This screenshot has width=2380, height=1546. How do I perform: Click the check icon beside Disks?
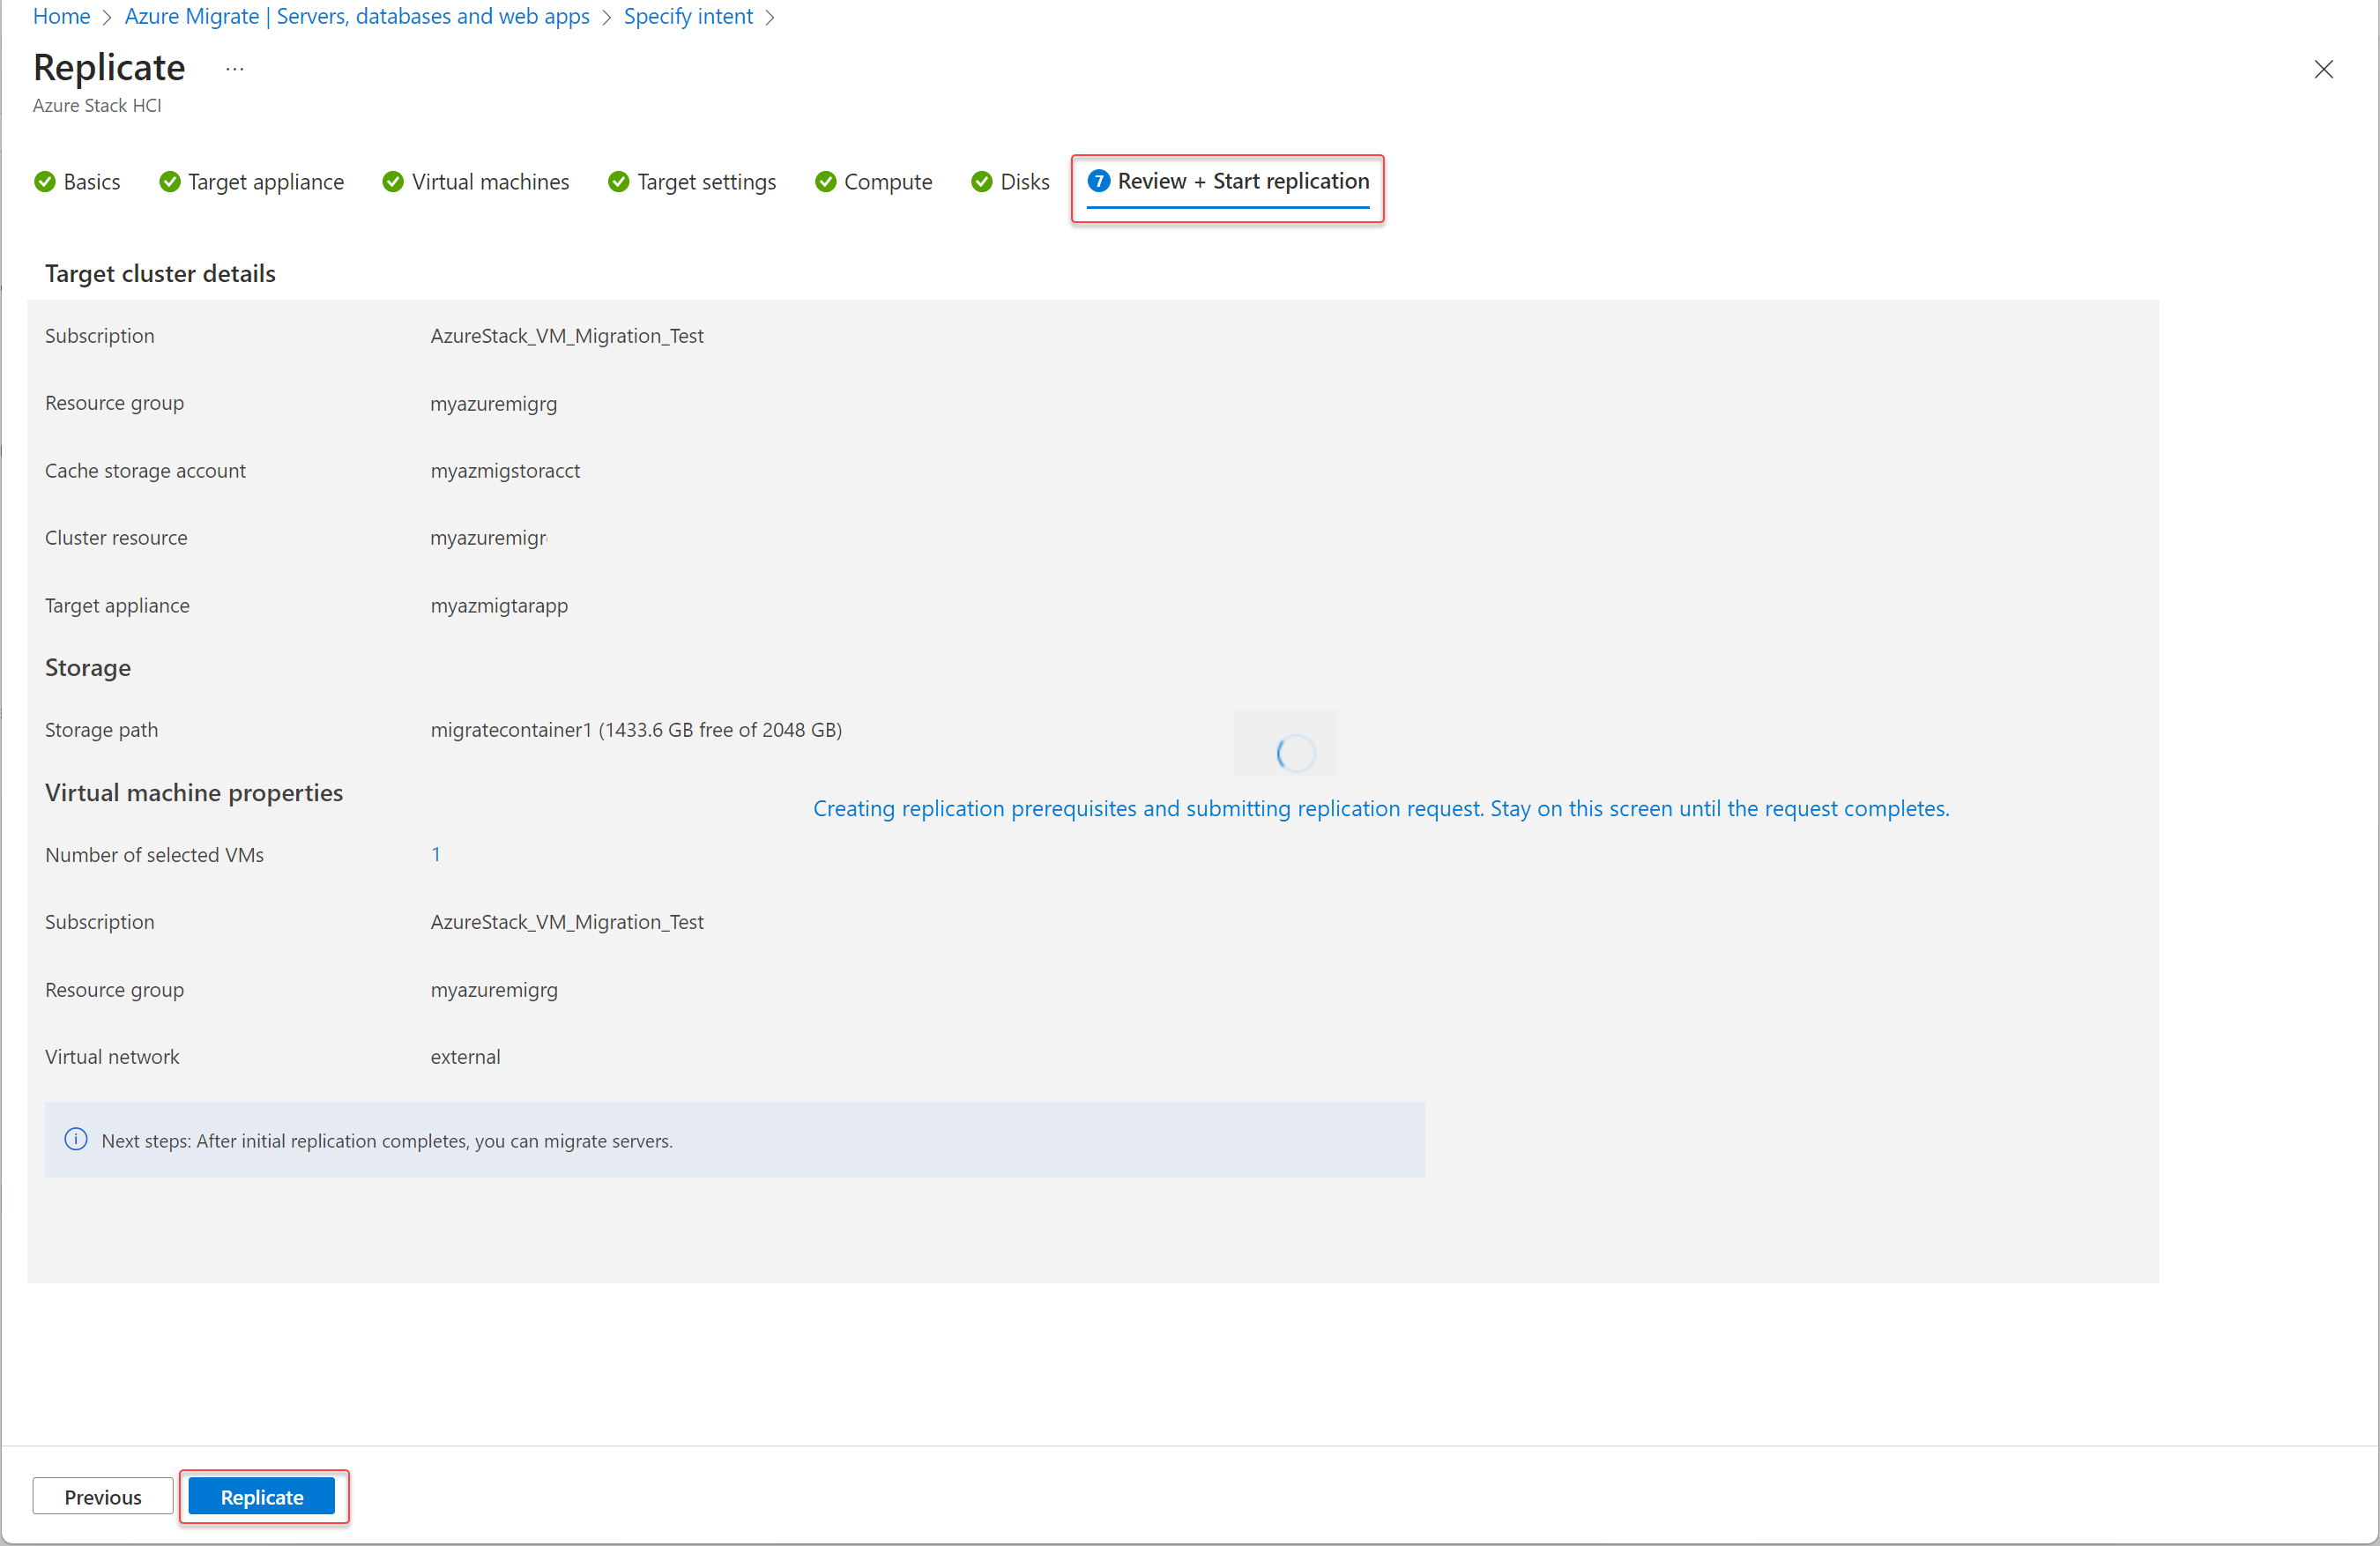point(982,181)
